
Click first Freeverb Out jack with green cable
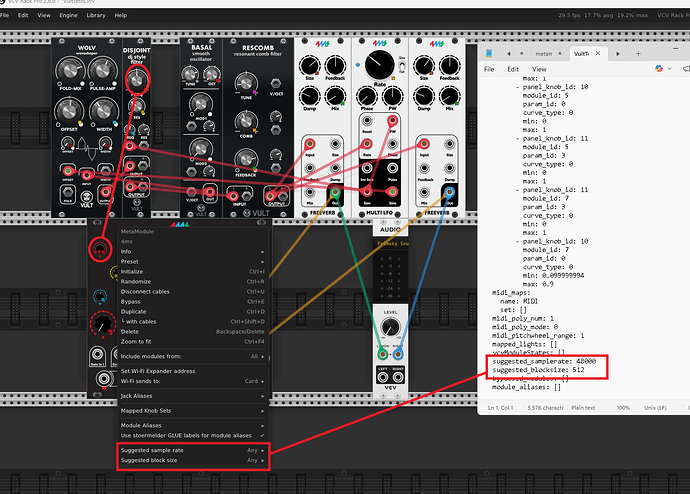click(x=335, y=192)
